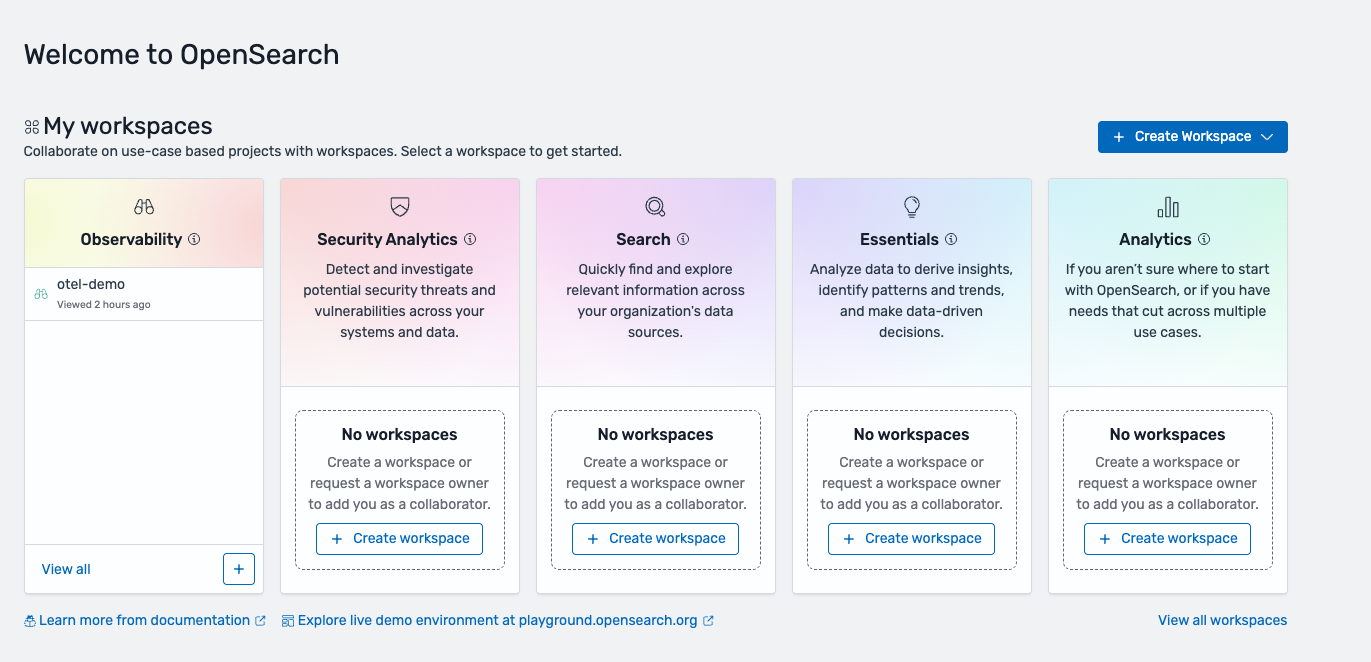
Task: Create workspace in the Essentials card
Action: [x=912, y=538]
